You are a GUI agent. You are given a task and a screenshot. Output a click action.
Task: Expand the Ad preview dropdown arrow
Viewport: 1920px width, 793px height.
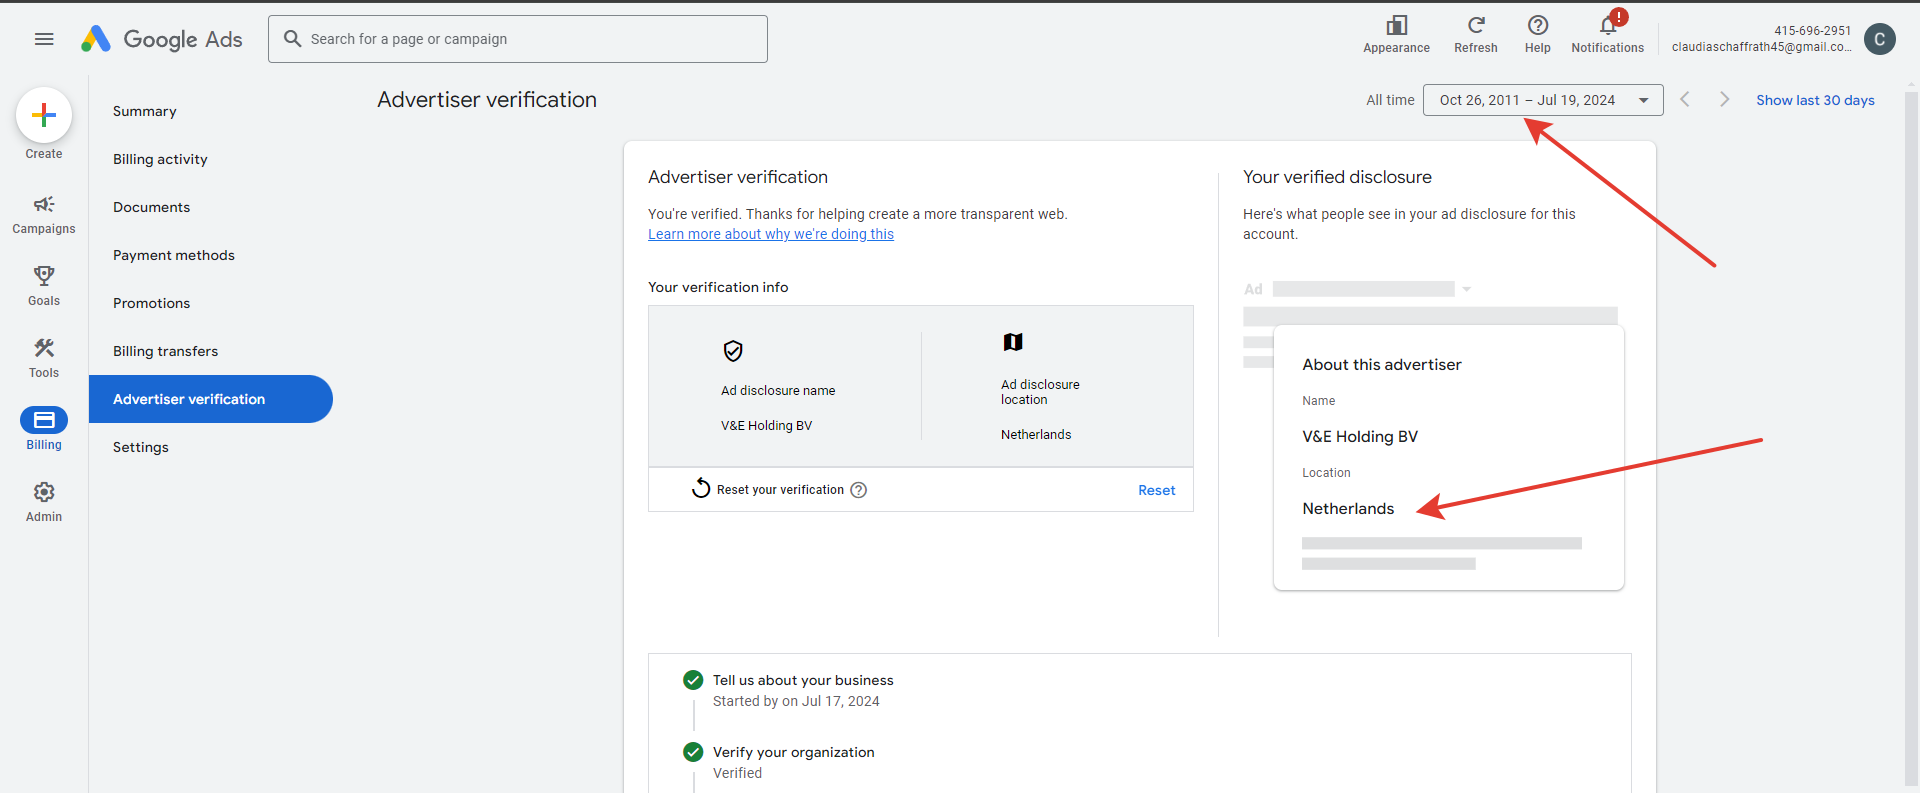point(1467,289)
